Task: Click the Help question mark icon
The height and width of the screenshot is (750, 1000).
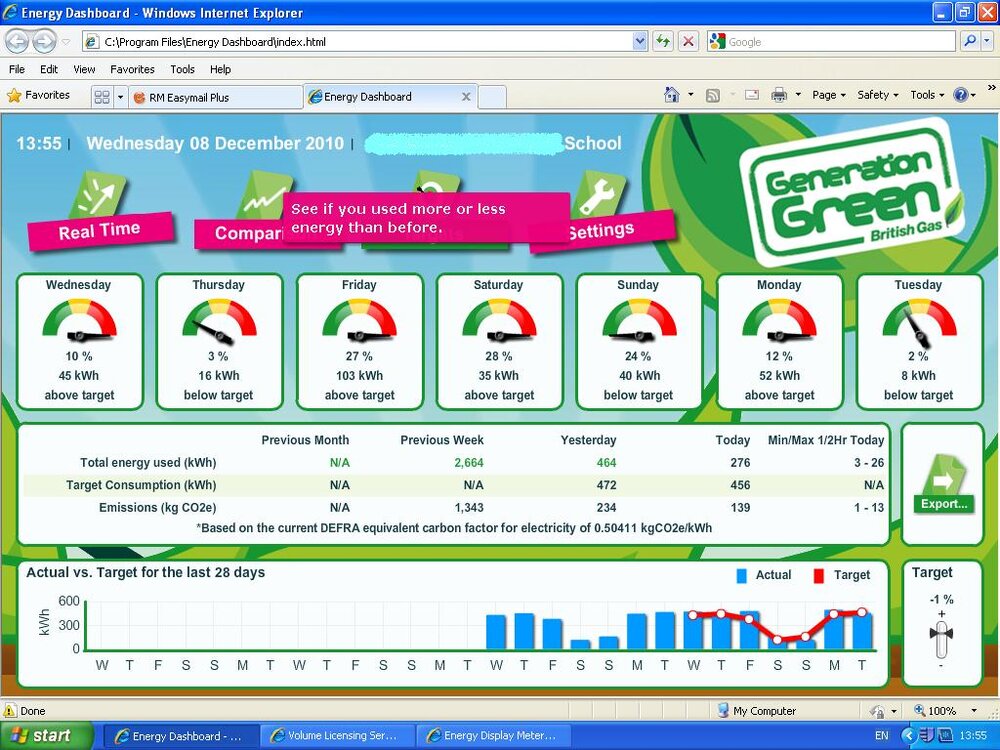Action: [960, 95]
